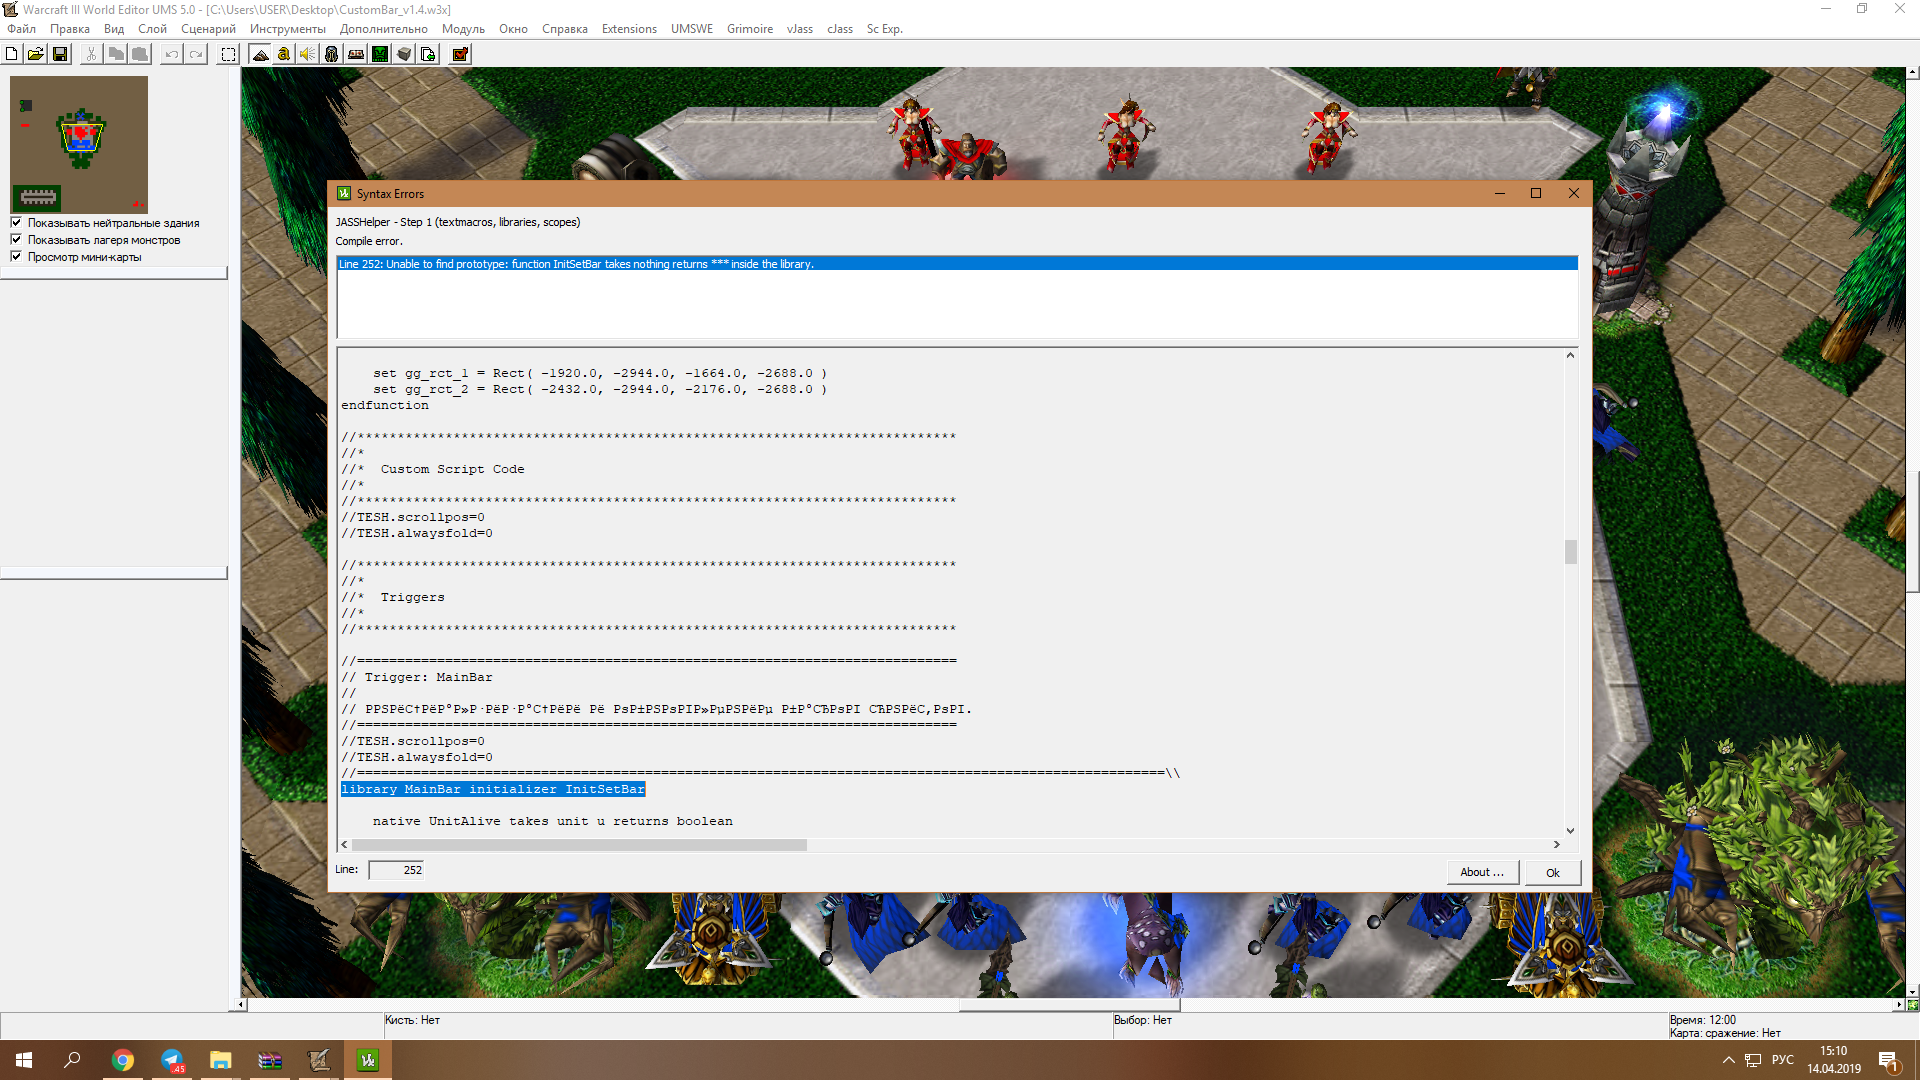Click the Line number input field
Image resolution: width=1920 pixels, height=1080 pixels.
click(x=396, y=870)
